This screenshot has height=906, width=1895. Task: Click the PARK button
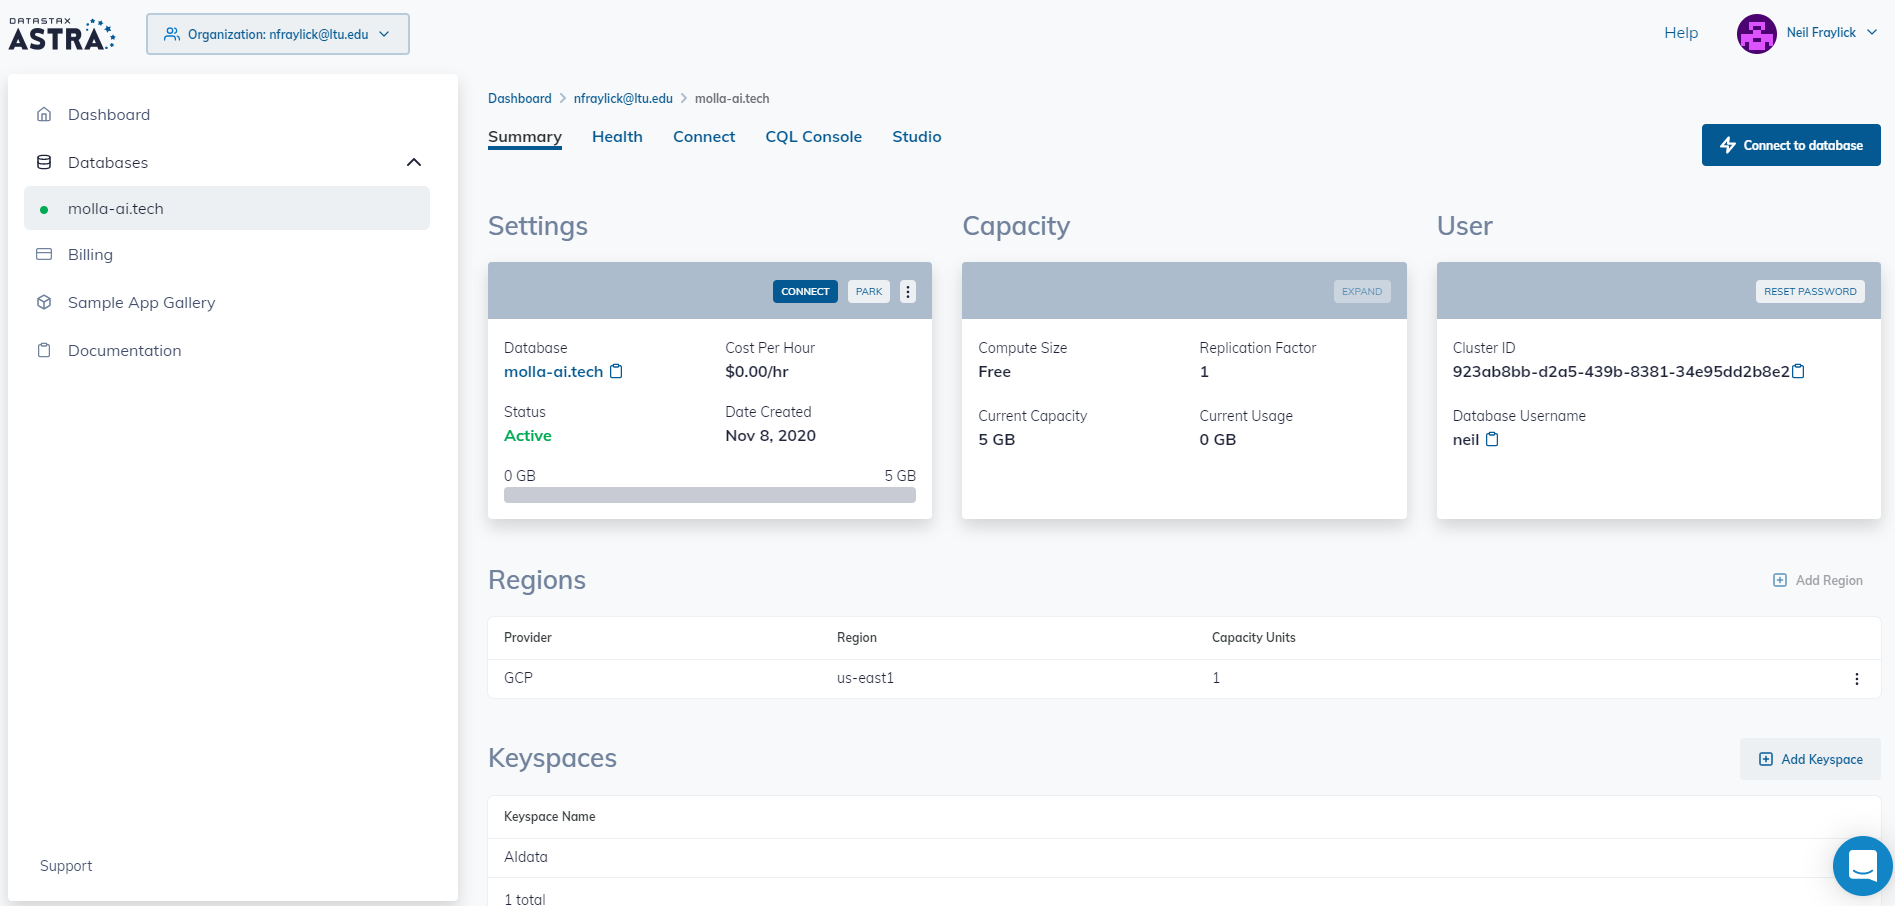869,291
